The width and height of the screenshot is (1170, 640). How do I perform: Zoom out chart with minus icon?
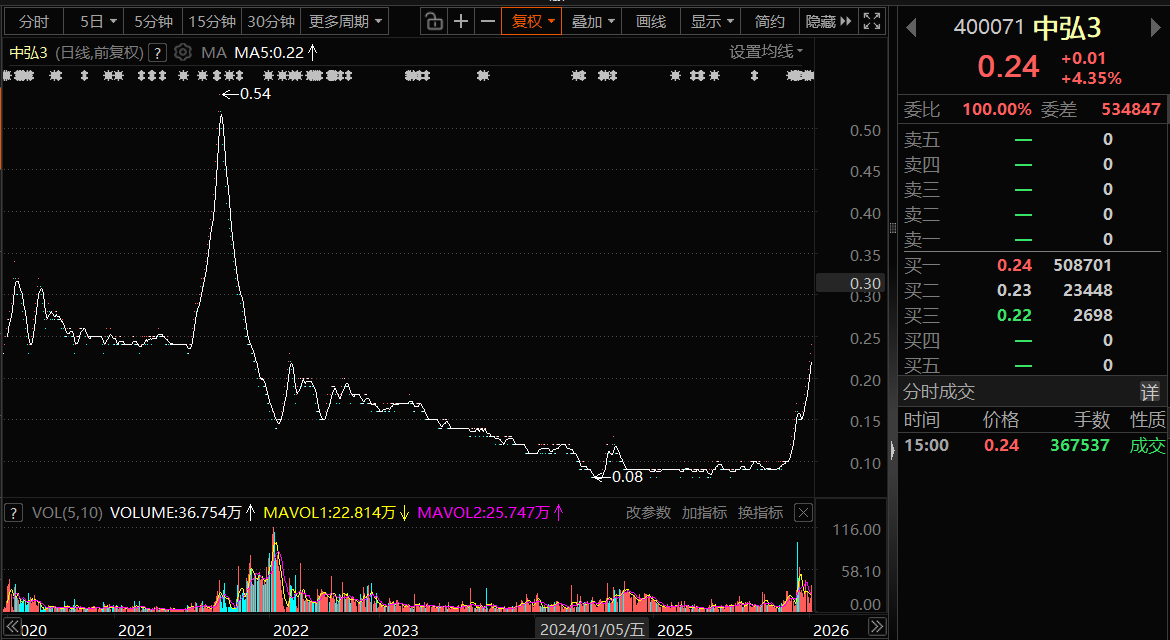[x=488, y=22]
